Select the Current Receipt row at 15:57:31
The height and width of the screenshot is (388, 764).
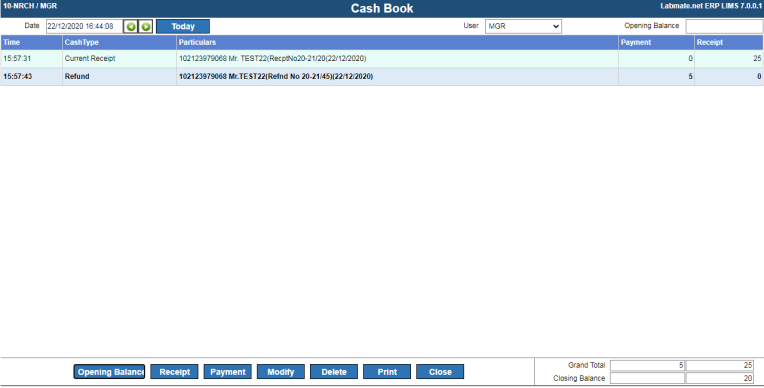click(x=382, y=58)
